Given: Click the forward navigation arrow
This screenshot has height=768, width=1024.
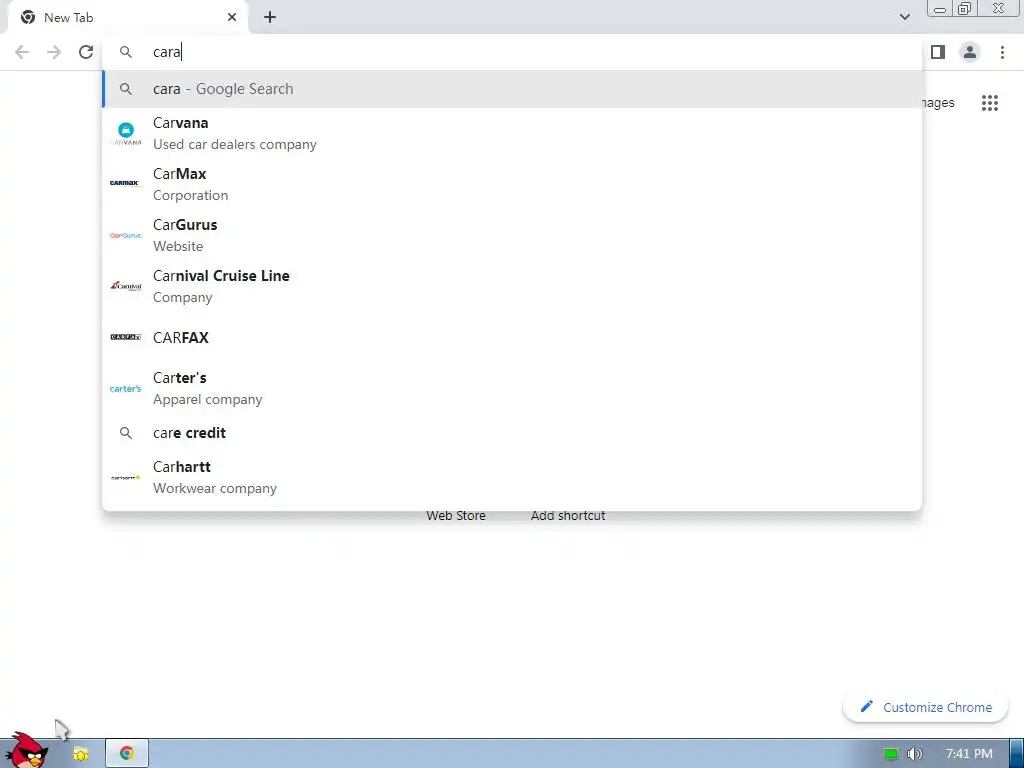Looking at the screenshot, I should point(54,52).
